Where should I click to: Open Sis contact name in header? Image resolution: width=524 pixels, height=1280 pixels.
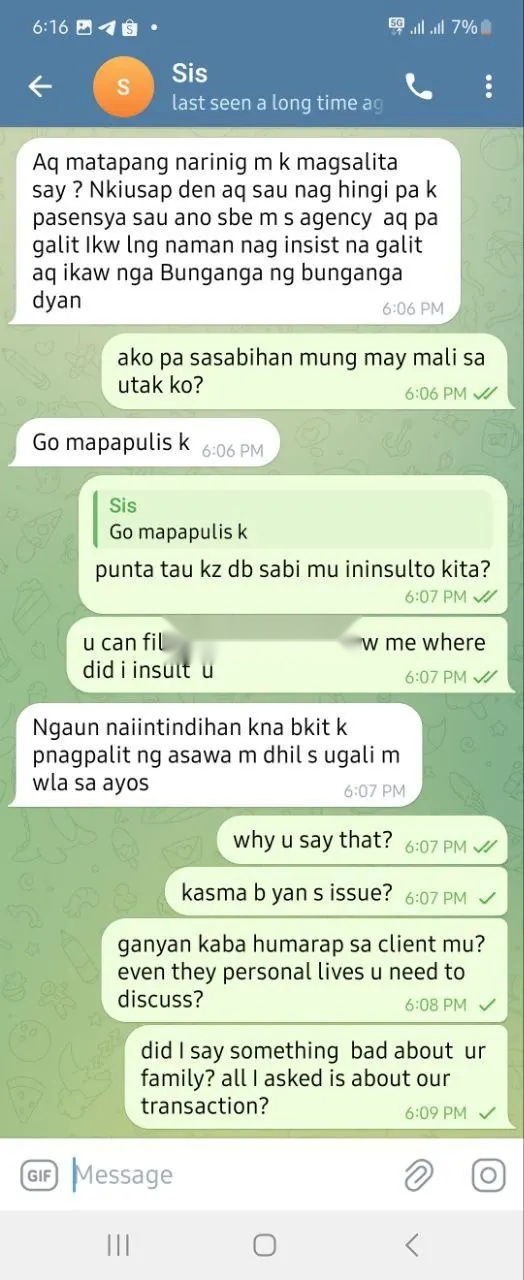(x=190, y=73)
